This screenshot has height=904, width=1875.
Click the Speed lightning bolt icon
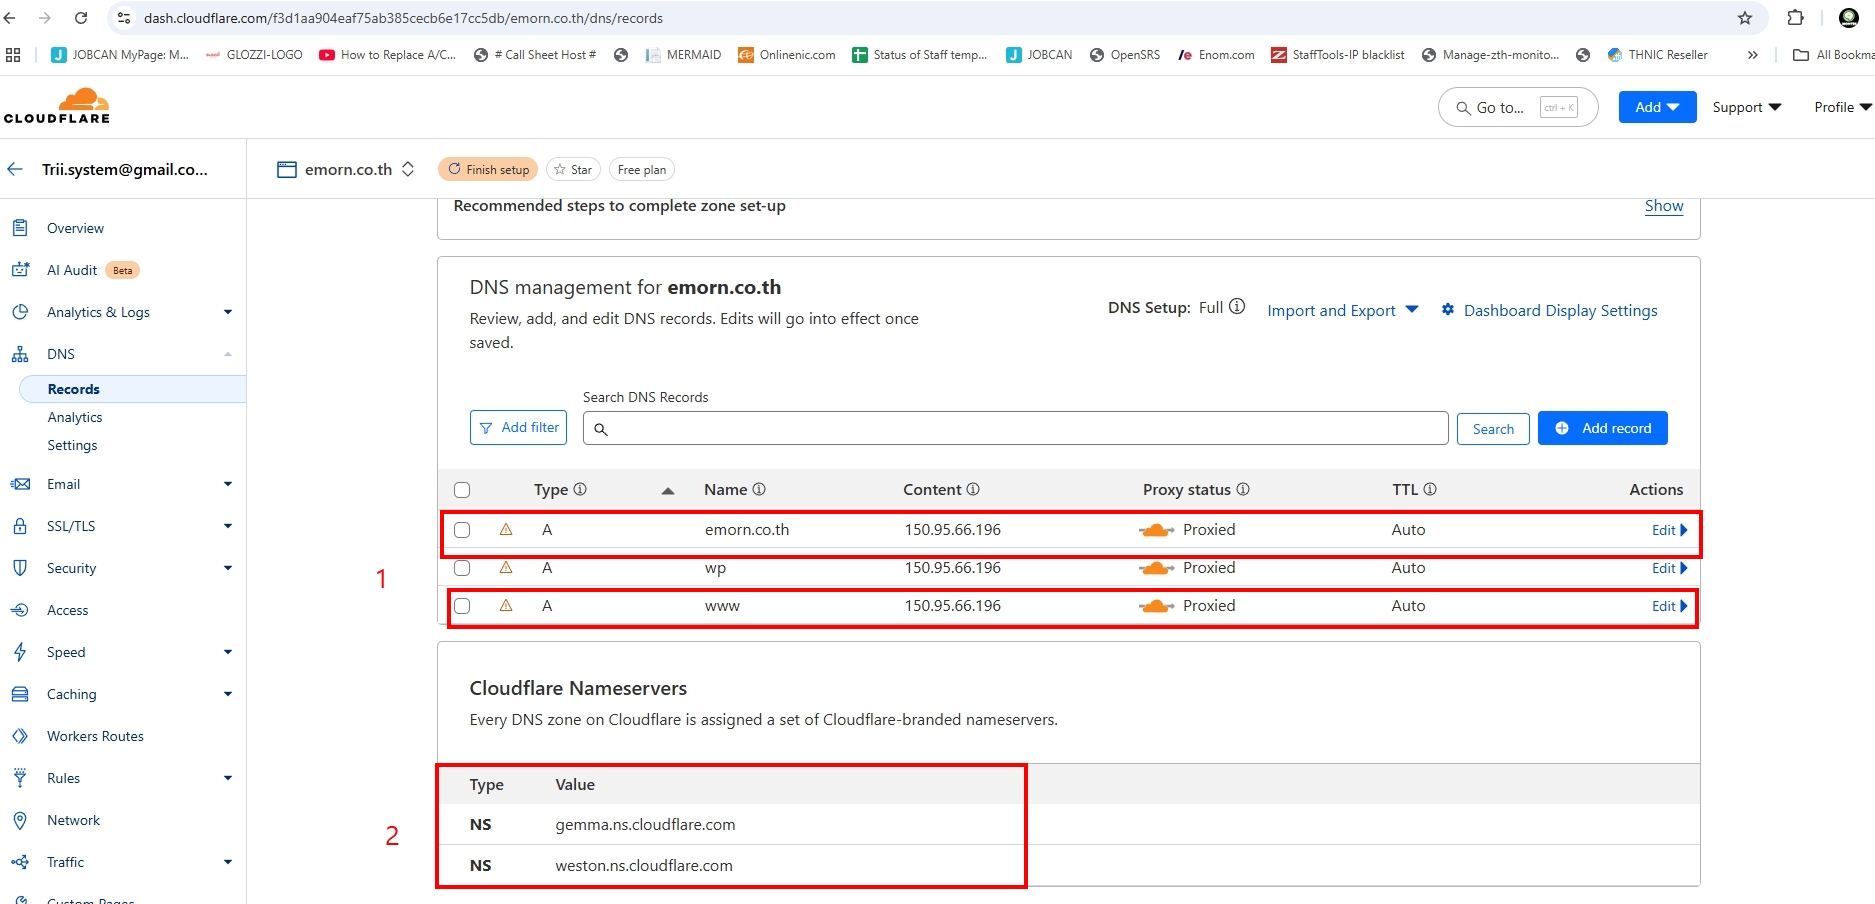pos(20,652)
